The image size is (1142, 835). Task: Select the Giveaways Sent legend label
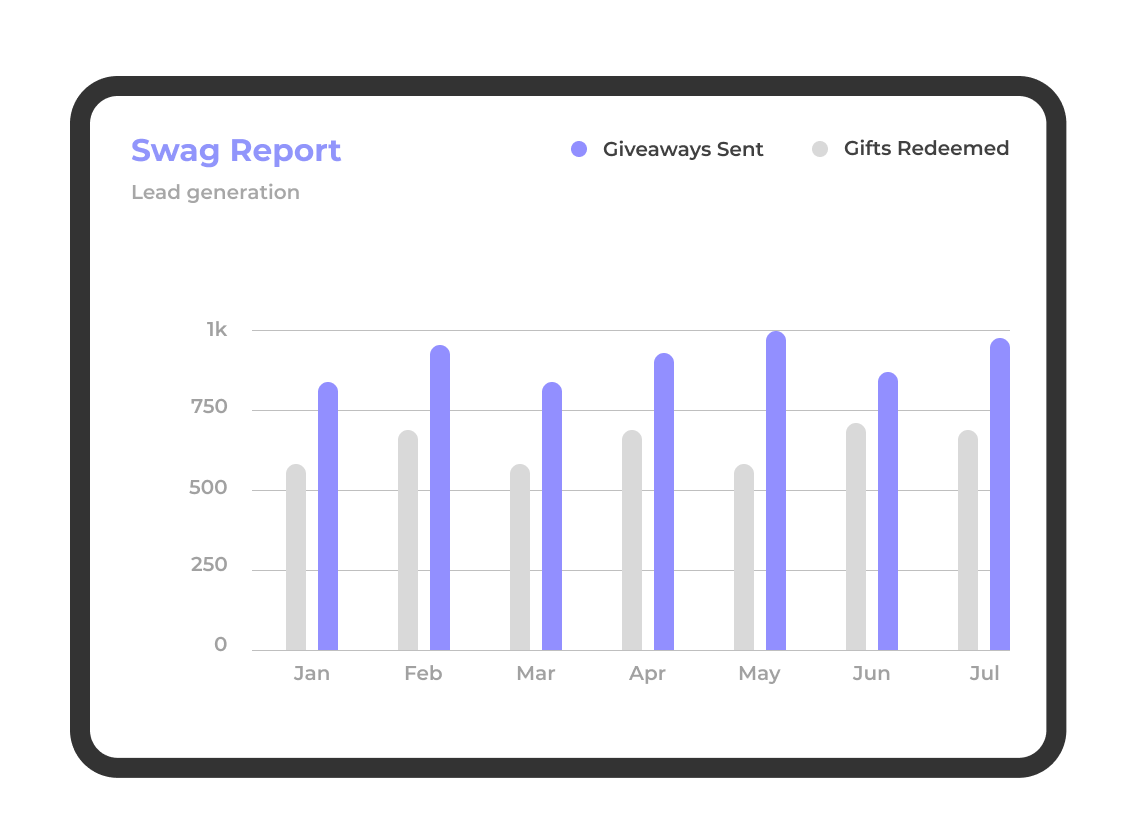(683, 148)
